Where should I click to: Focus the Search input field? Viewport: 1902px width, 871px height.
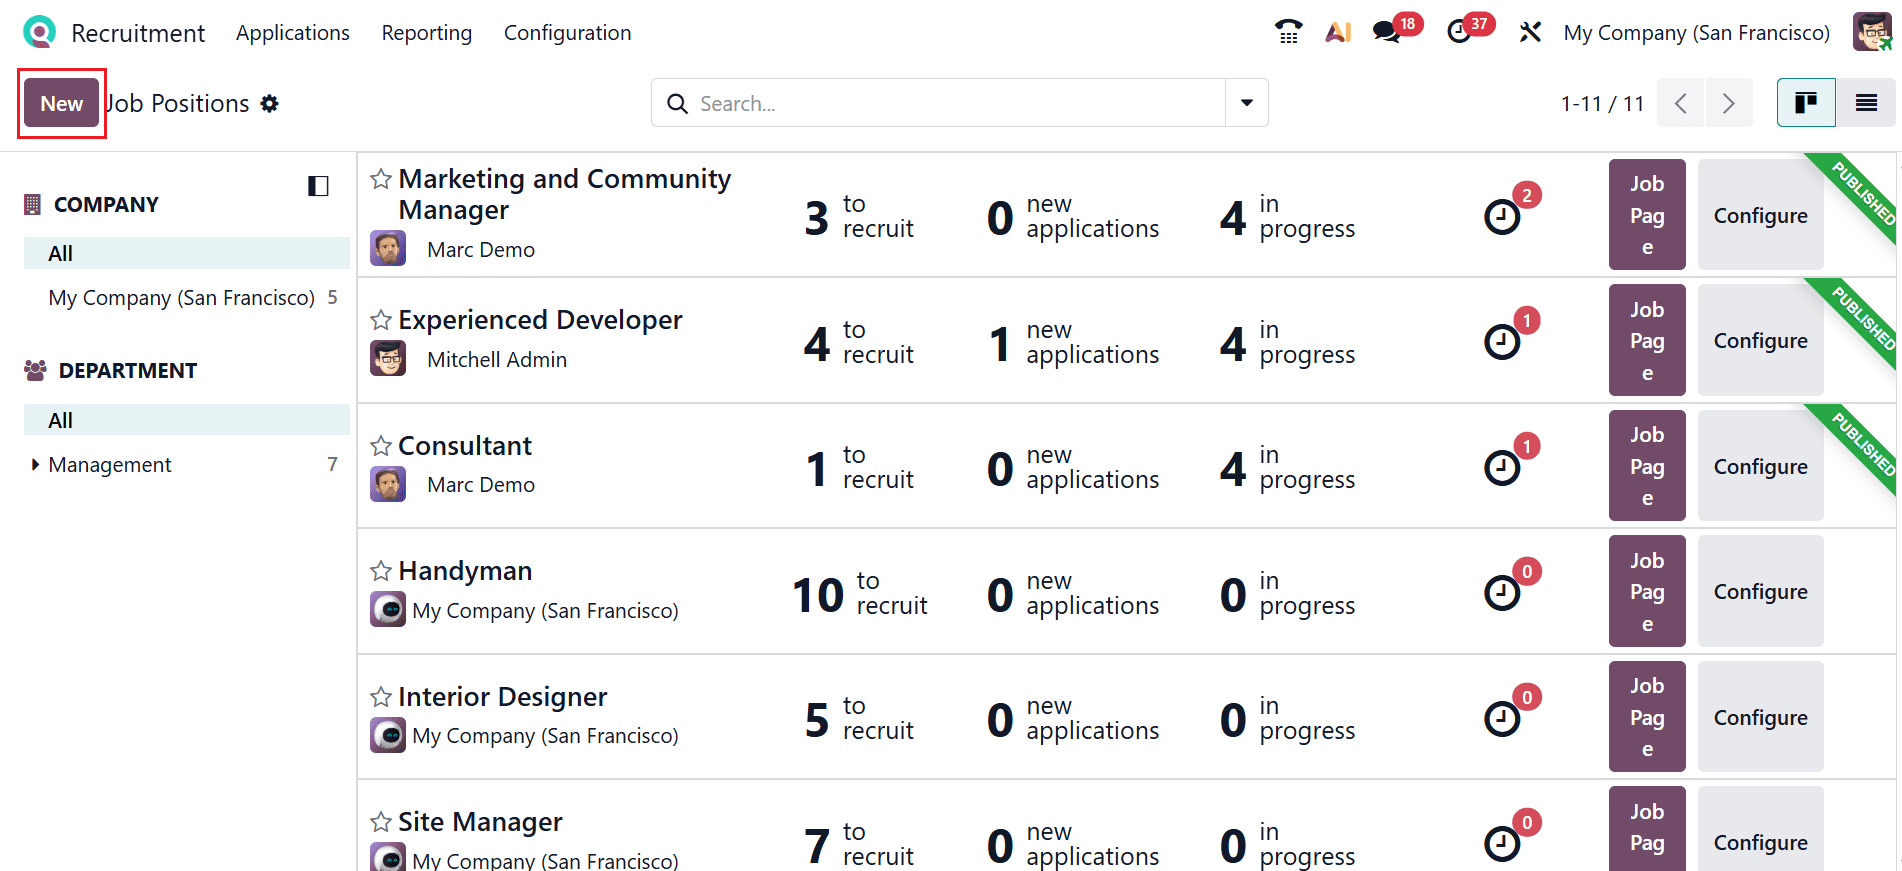(958, 103)
